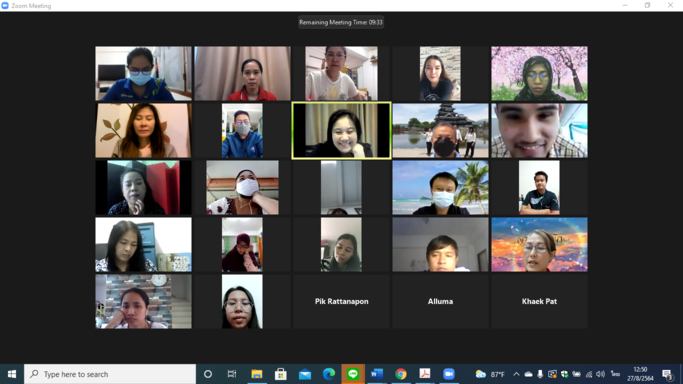Open the LINE app in taskbar

point(353,374)
